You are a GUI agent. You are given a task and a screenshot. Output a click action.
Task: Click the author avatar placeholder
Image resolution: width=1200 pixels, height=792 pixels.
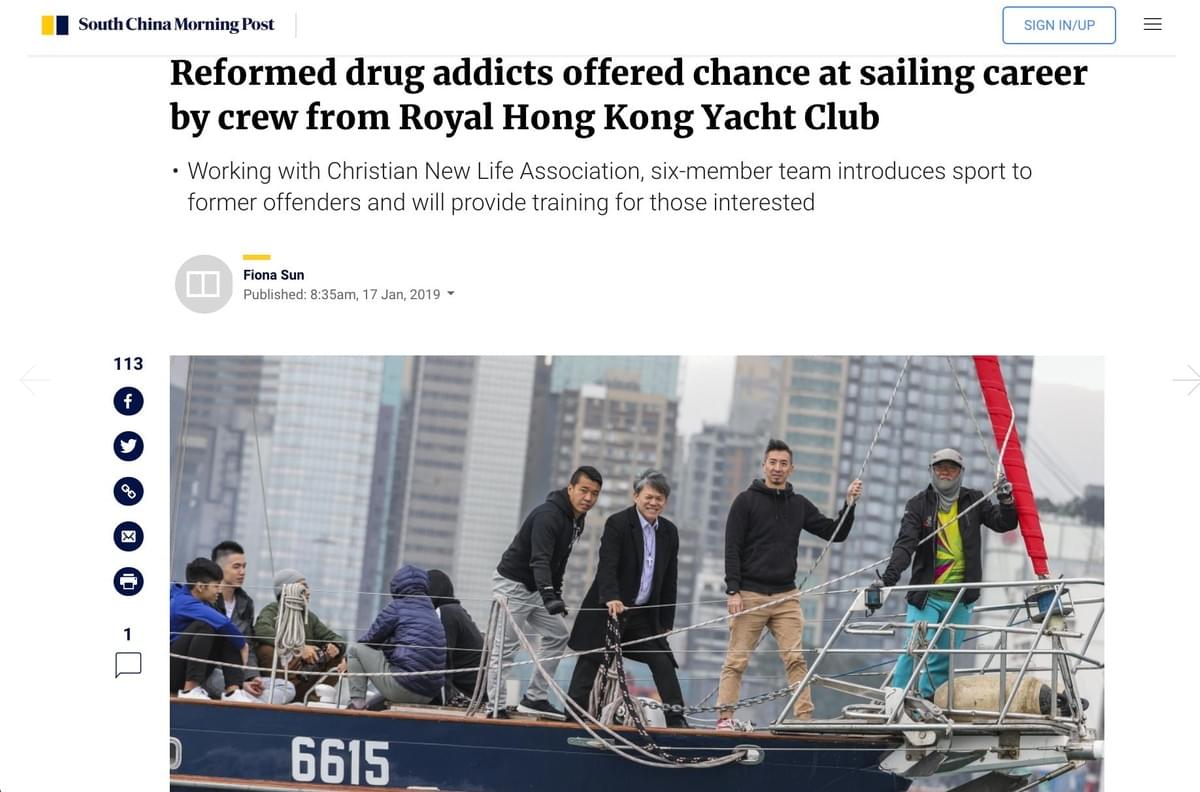click(x=204, y=284)
